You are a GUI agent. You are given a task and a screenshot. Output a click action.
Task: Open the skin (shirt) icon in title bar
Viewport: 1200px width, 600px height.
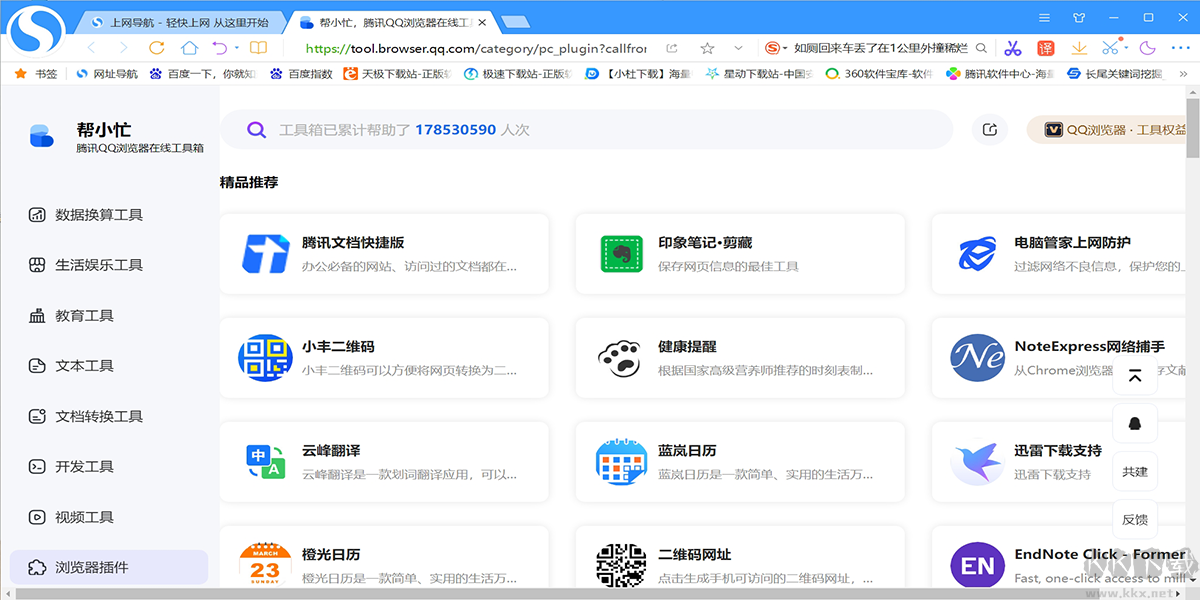coord(1079,17)
